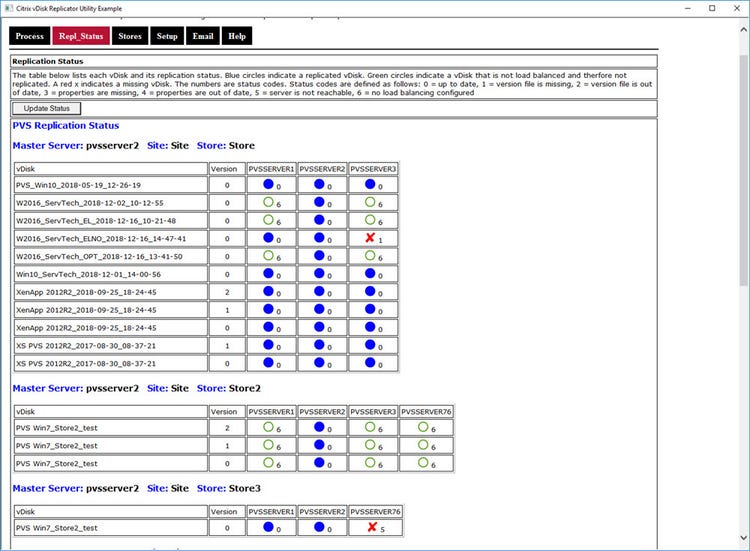This screenshot has height=551, width=750.
Task: Click blue circle for W2016_ServTech_OPT on PVSSERVER2
Action: (x=319, y=255)
